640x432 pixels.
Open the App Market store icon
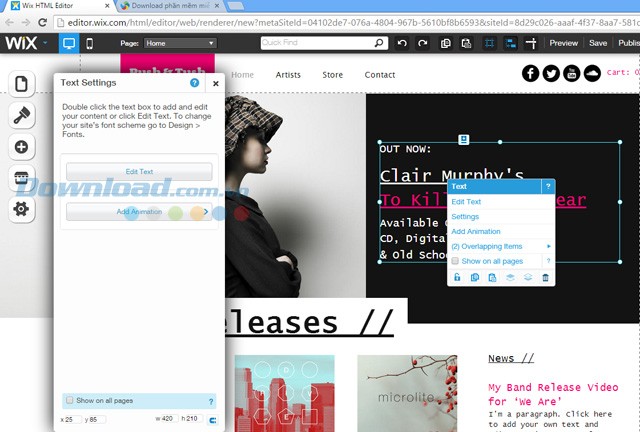pyautogui.click(x=22, y=178)
